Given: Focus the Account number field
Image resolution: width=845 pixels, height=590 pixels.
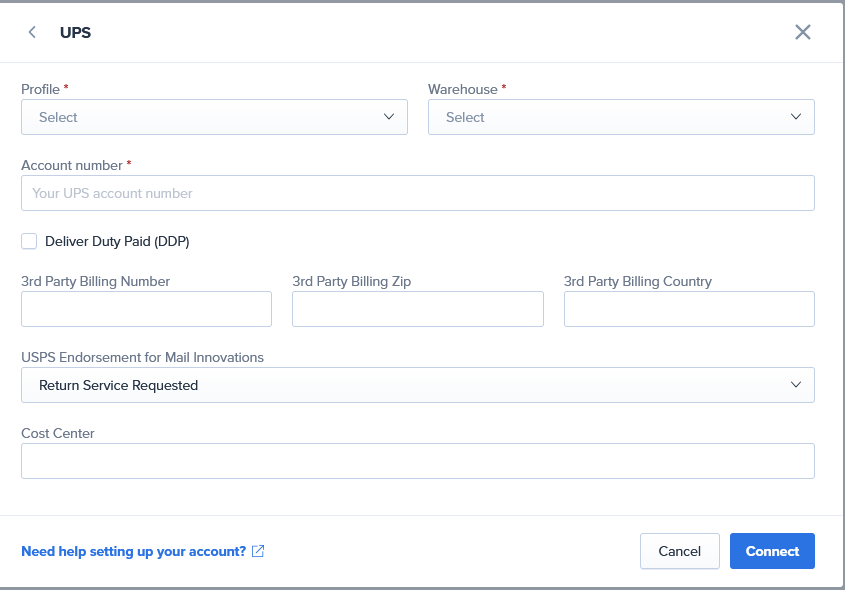Looking at the screenshot, I should 418,193.
